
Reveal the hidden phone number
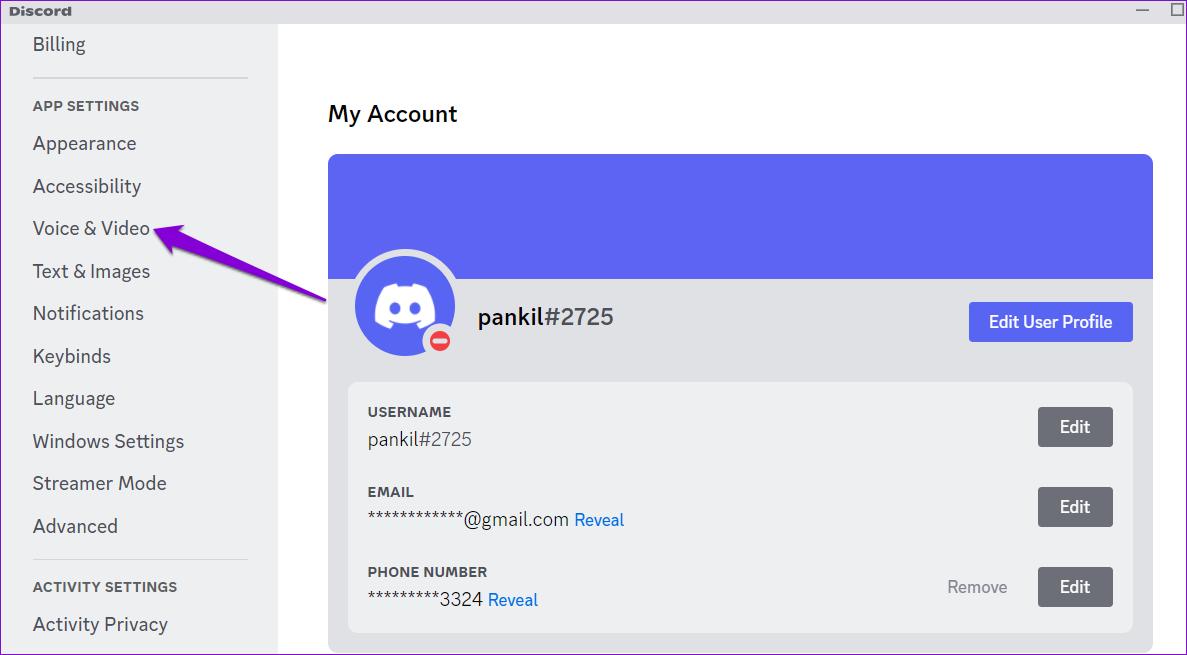[513, 600]
